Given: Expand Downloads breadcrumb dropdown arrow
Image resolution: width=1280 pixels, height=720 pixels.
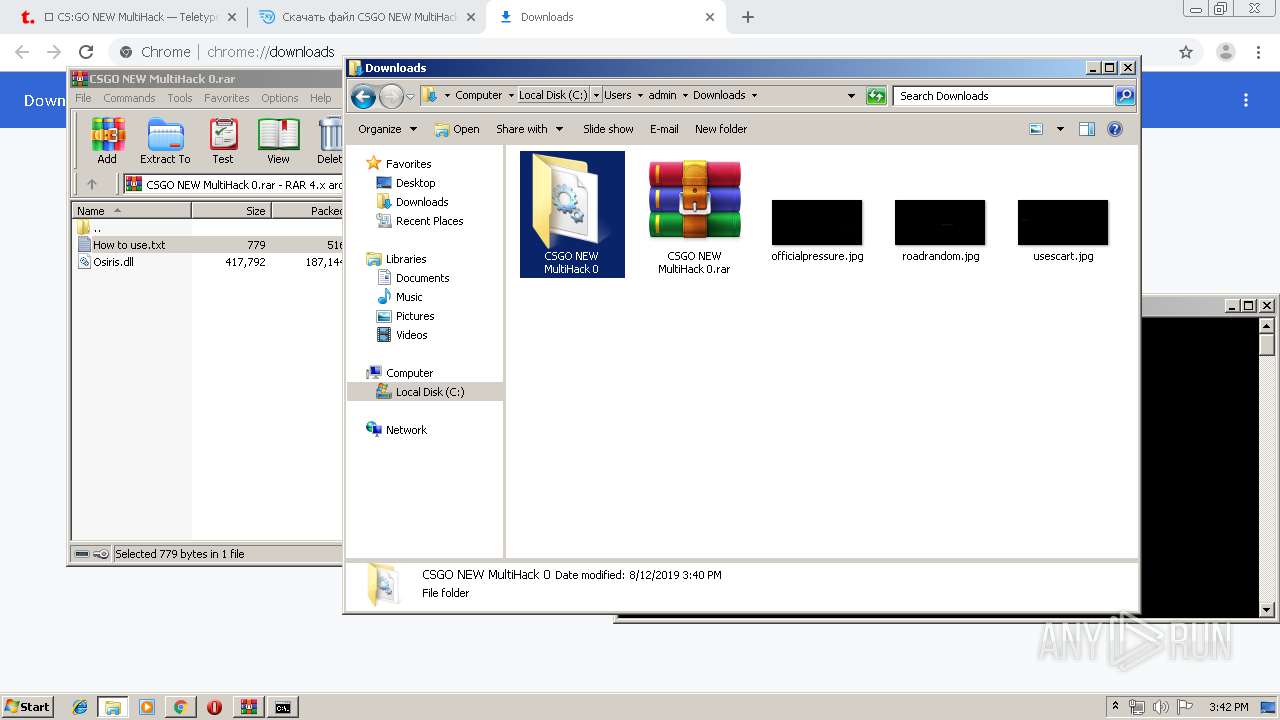Looking at the screenshot, I should [754, 95].
